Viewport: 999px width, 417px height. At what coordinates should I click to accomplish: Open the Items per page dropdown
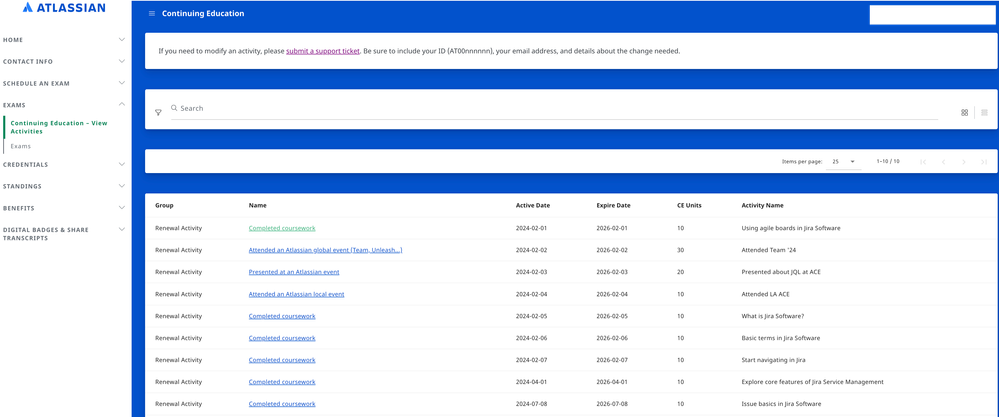pos(844,162)
